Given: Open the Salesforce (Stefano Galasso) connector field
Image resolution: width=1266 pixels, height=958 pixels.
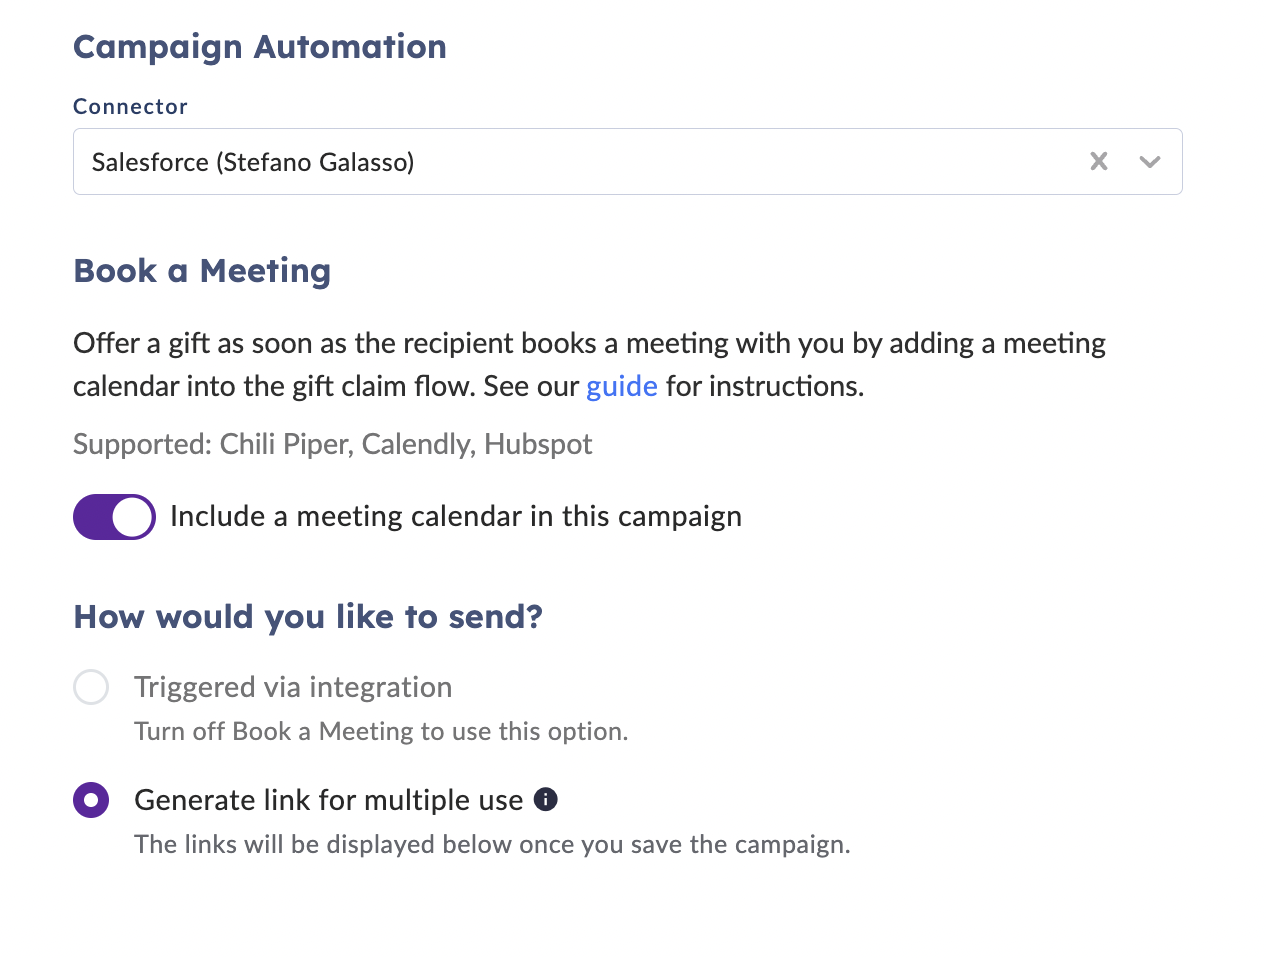Looking at the screenshot, I should pos(627,161).
